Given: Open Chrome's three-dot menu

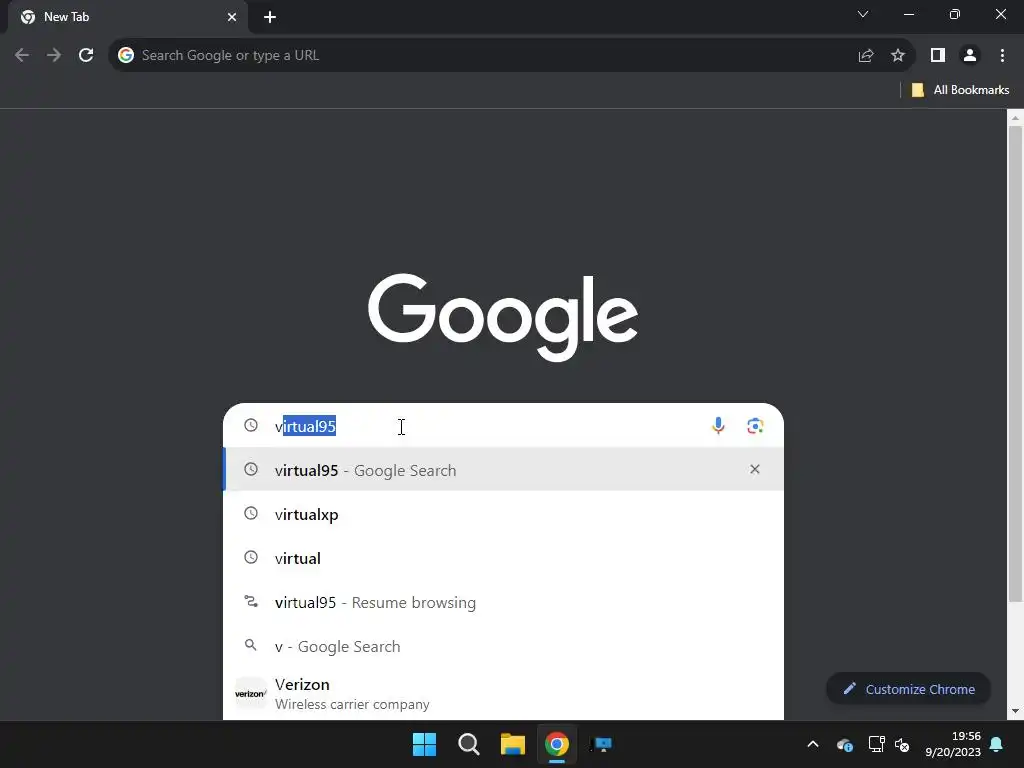Looking at the screenshot, I should (1002, 56).
